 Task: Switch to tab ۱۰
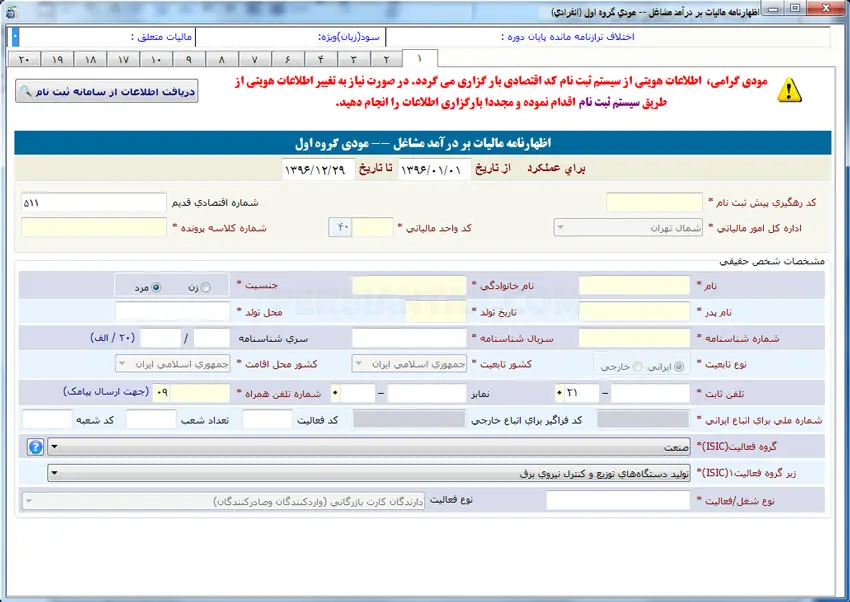coord(156,59)
